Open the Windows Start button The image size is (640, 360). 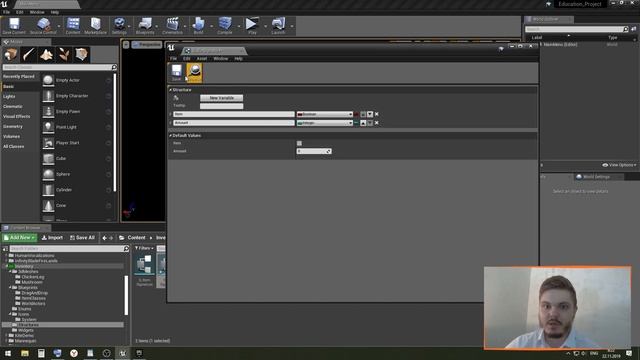point(8,353)
